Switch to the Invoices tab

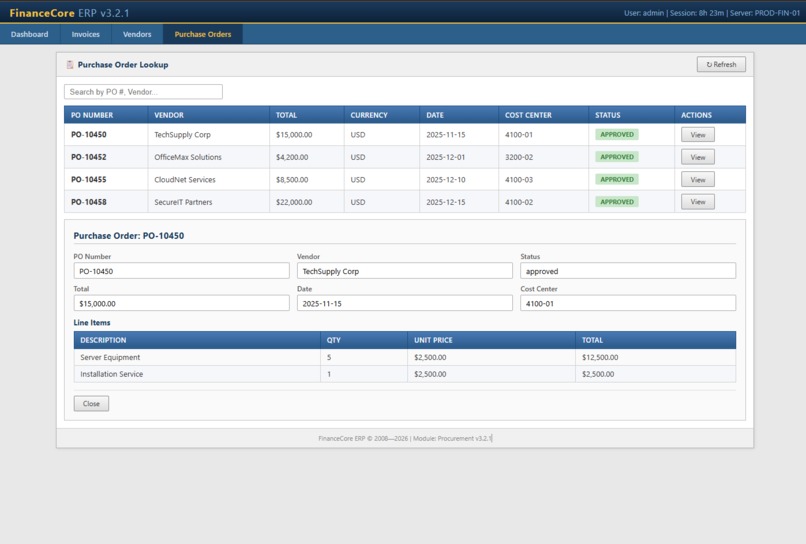click(x=85, y=34)
